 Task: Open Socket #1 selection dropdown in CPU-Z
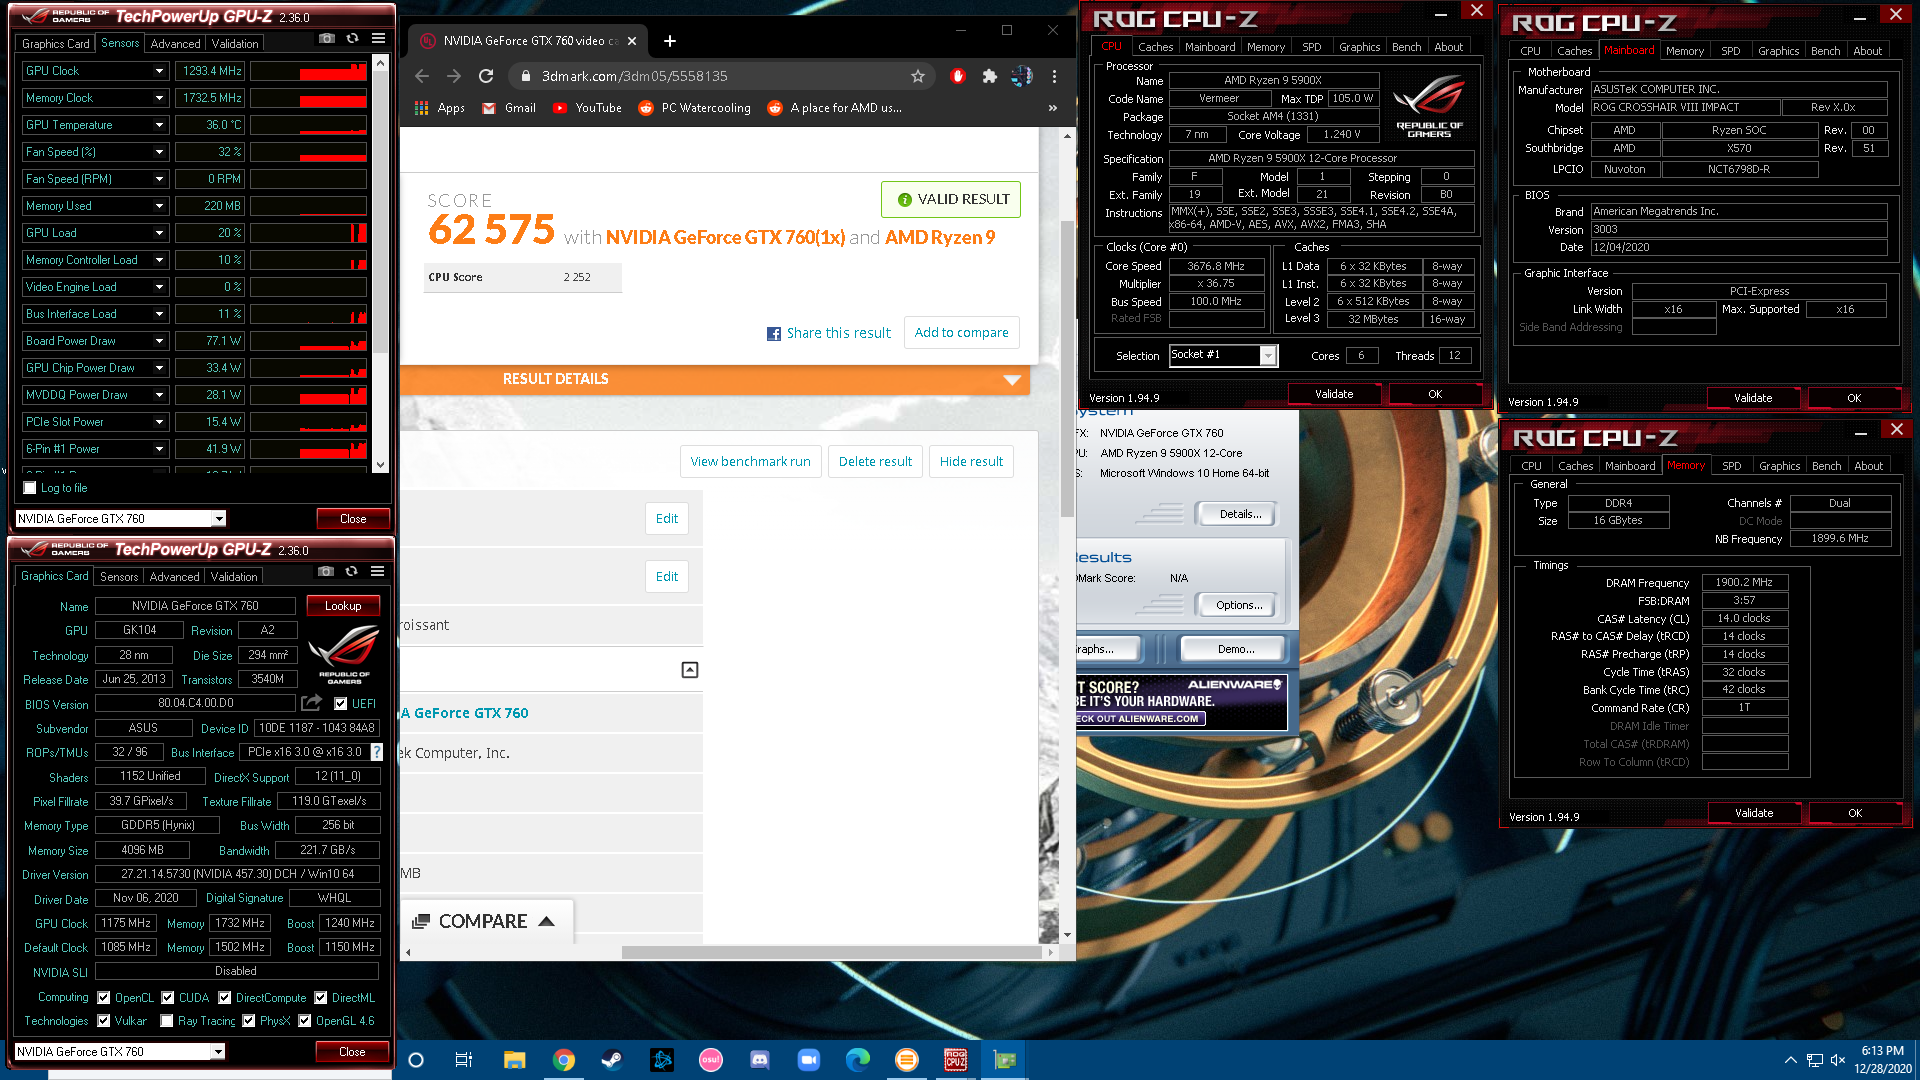click(x=1268, y=355)
